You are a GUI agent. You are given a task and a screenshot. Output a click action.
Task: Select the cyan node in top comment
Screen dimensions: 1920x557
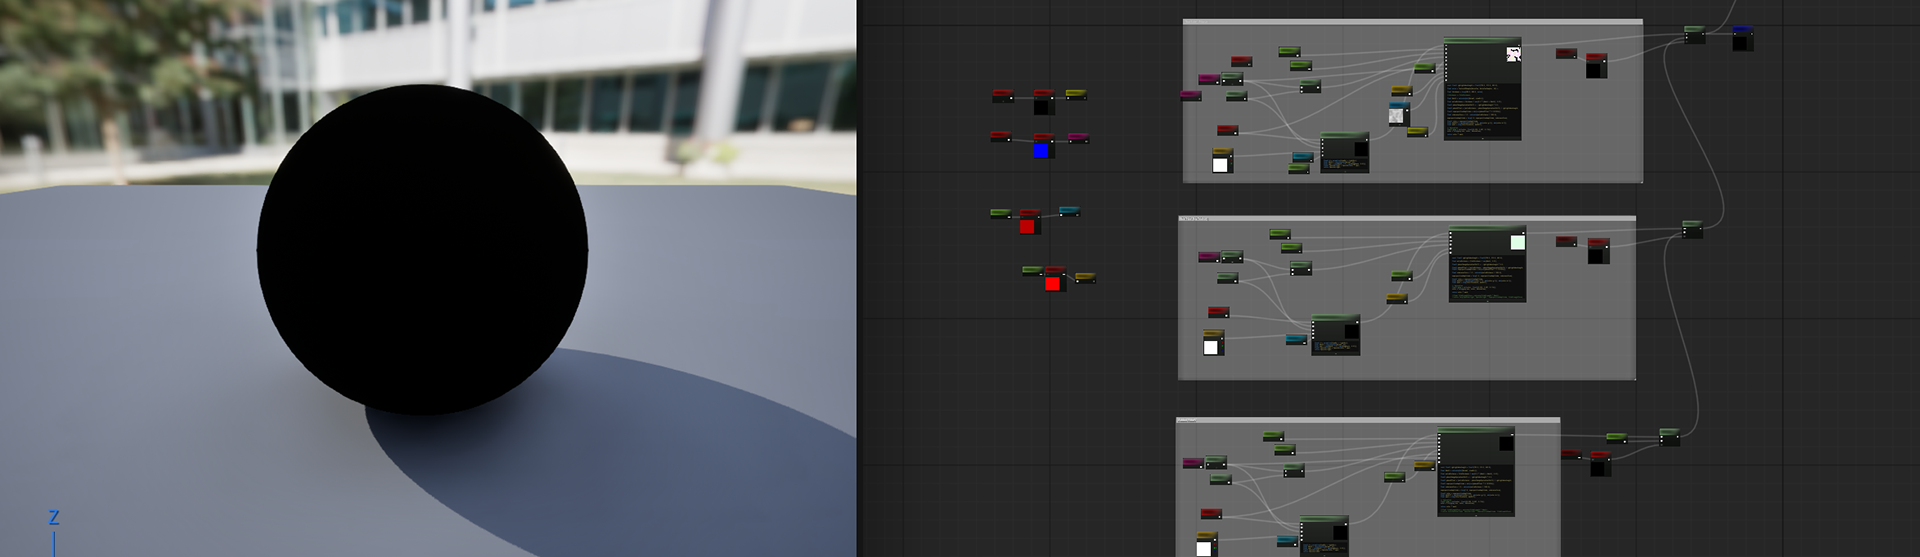coord(1303,157)
